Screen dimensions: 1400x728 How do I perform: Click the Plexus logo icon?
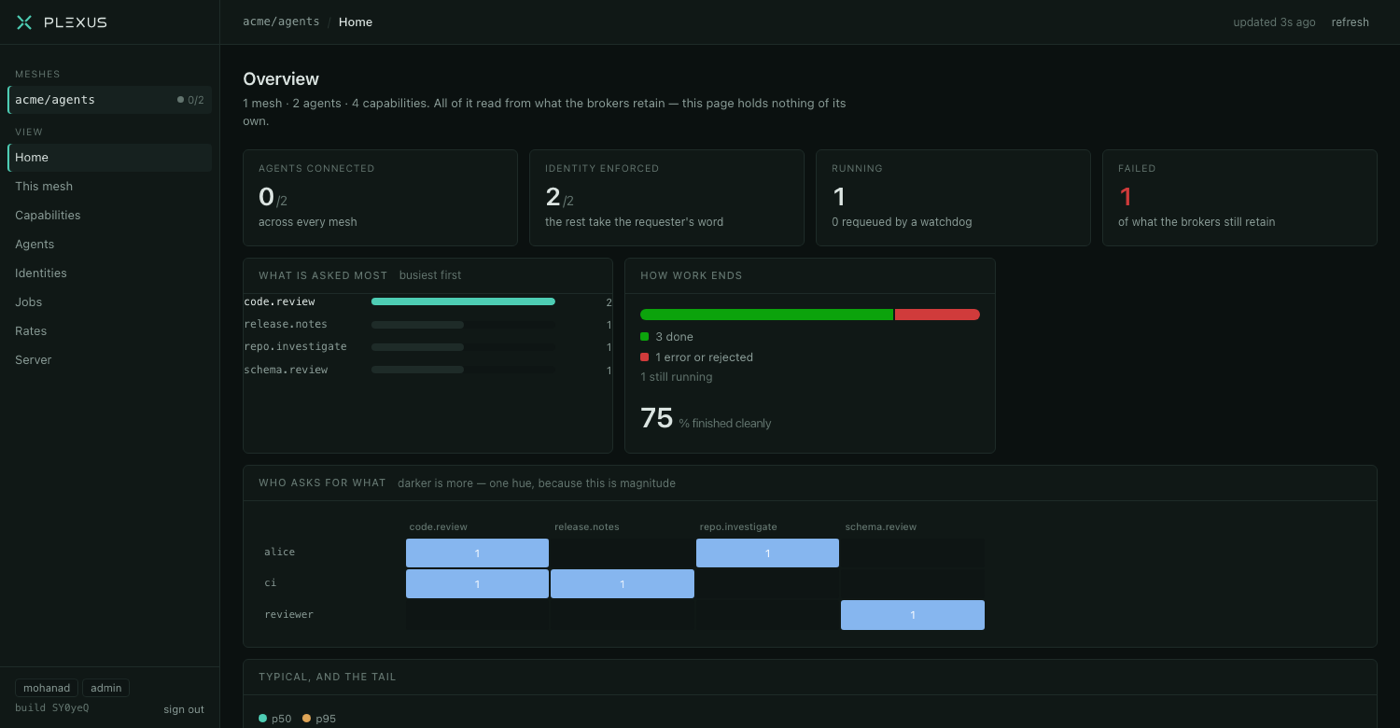click(24, 22)
